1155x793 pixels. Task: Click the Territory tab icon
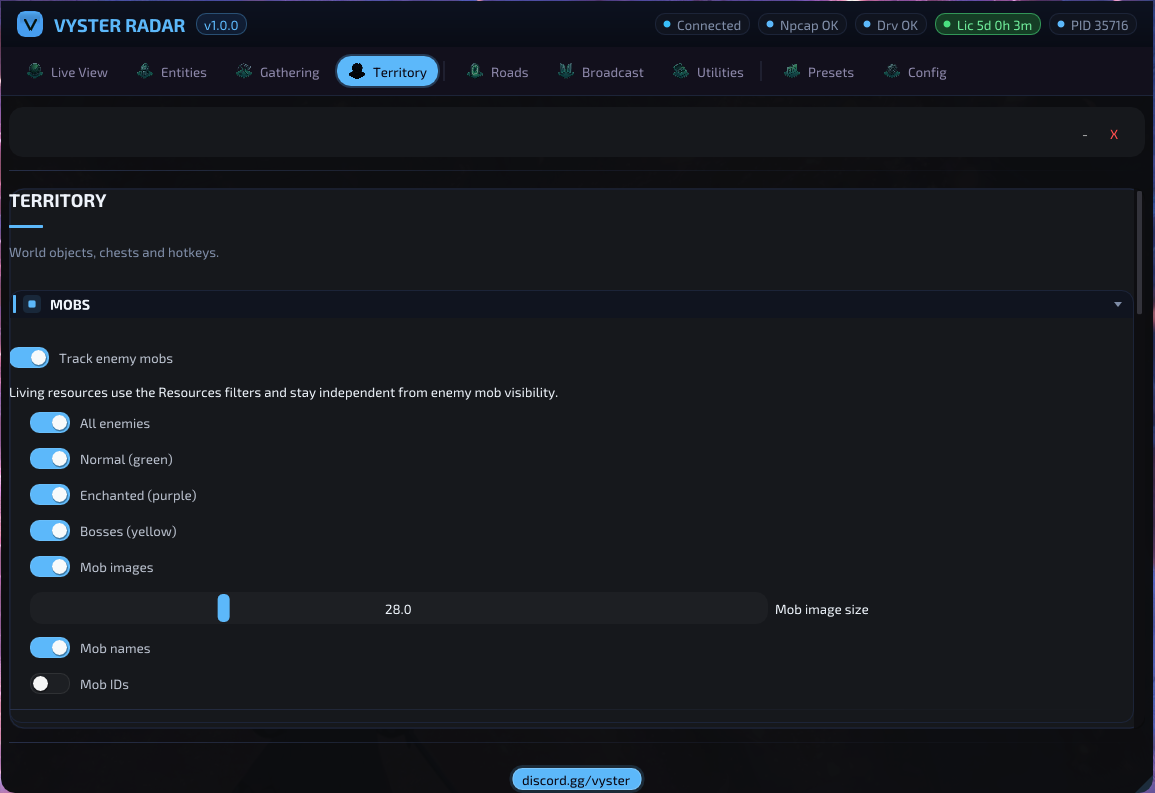(357, 71)
